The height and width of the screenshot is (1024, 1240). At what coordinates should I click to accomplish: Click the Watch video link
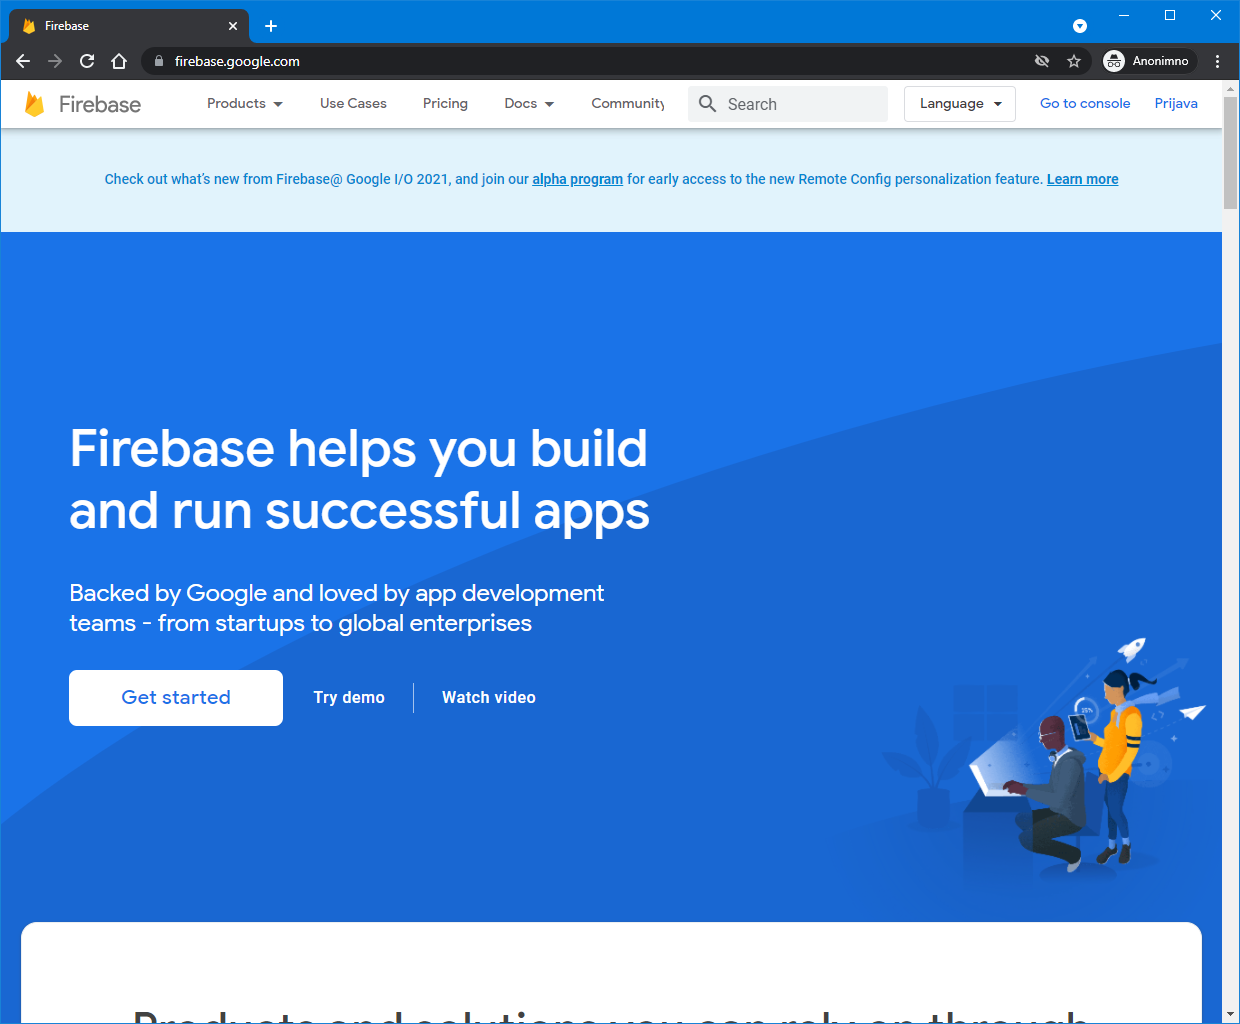pos(488,698)
